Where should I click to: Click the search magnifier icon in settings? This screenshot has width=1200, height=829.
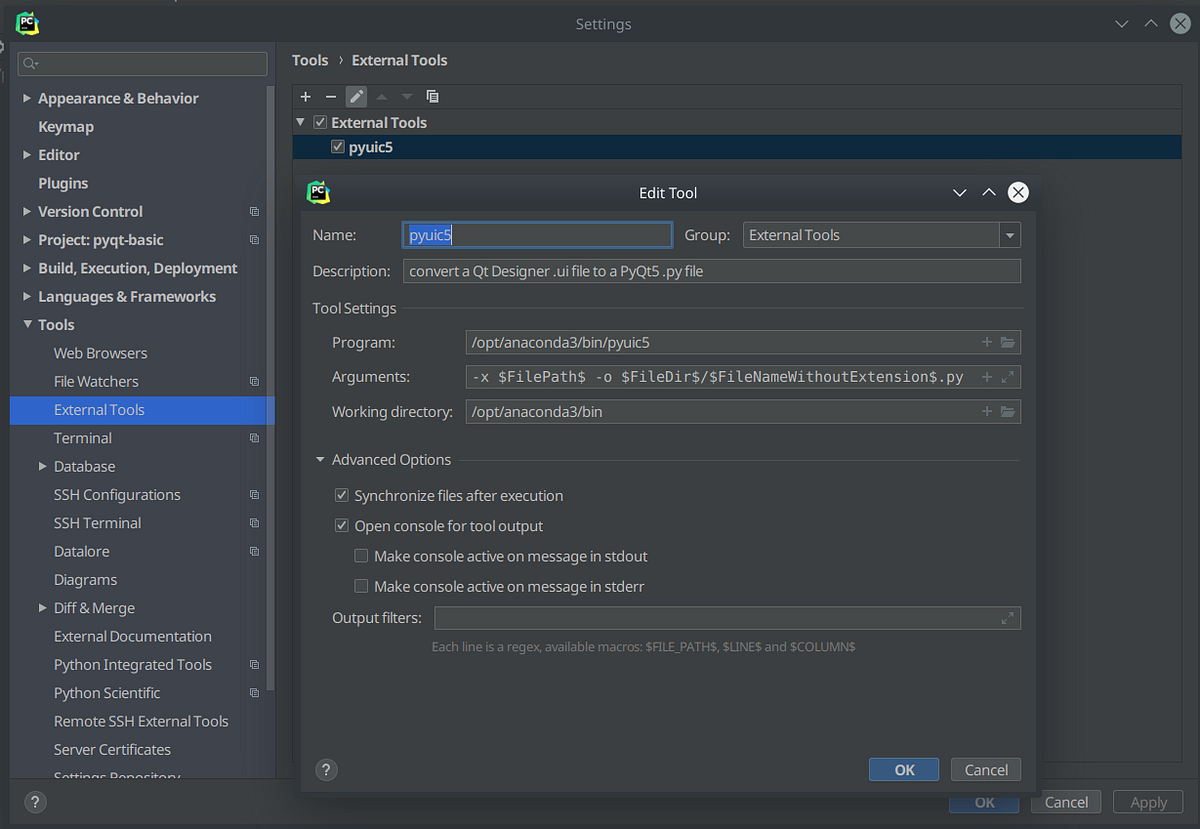[x=30, y=64]
